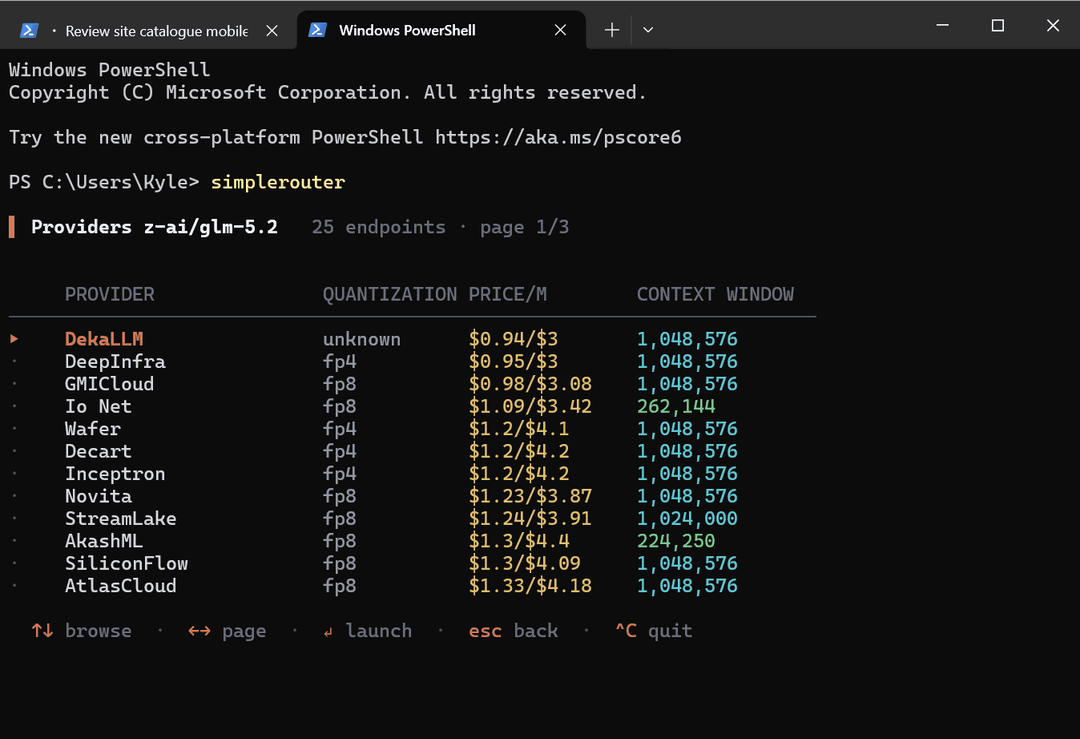Close the Windows PowerShell tab
The image size is (1080, 739).
click(560, 30)
